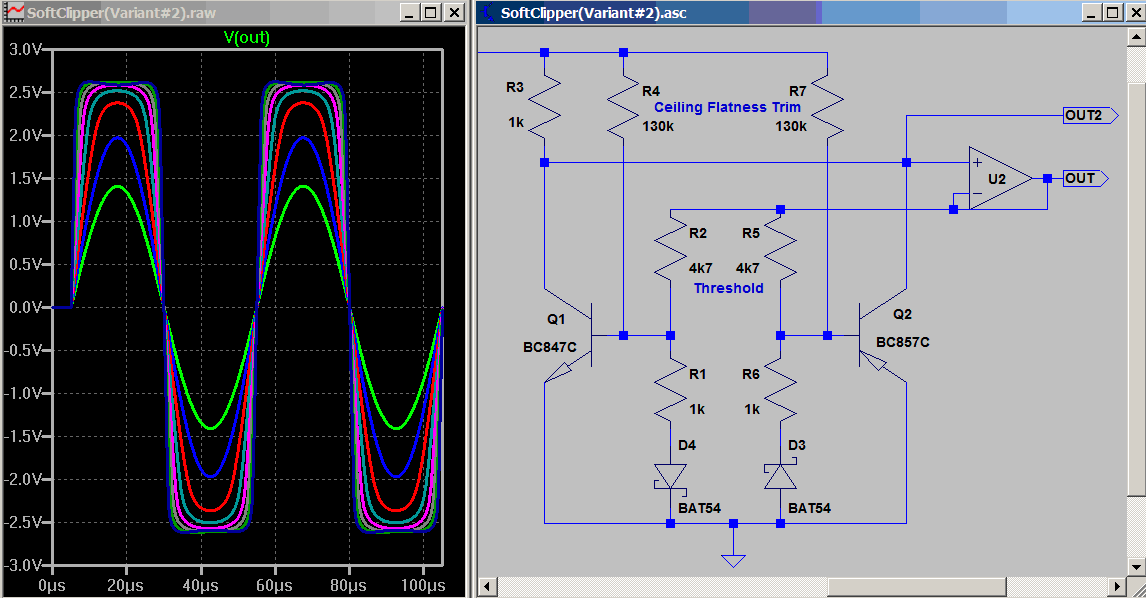Click the 130k value of R7

791,126
